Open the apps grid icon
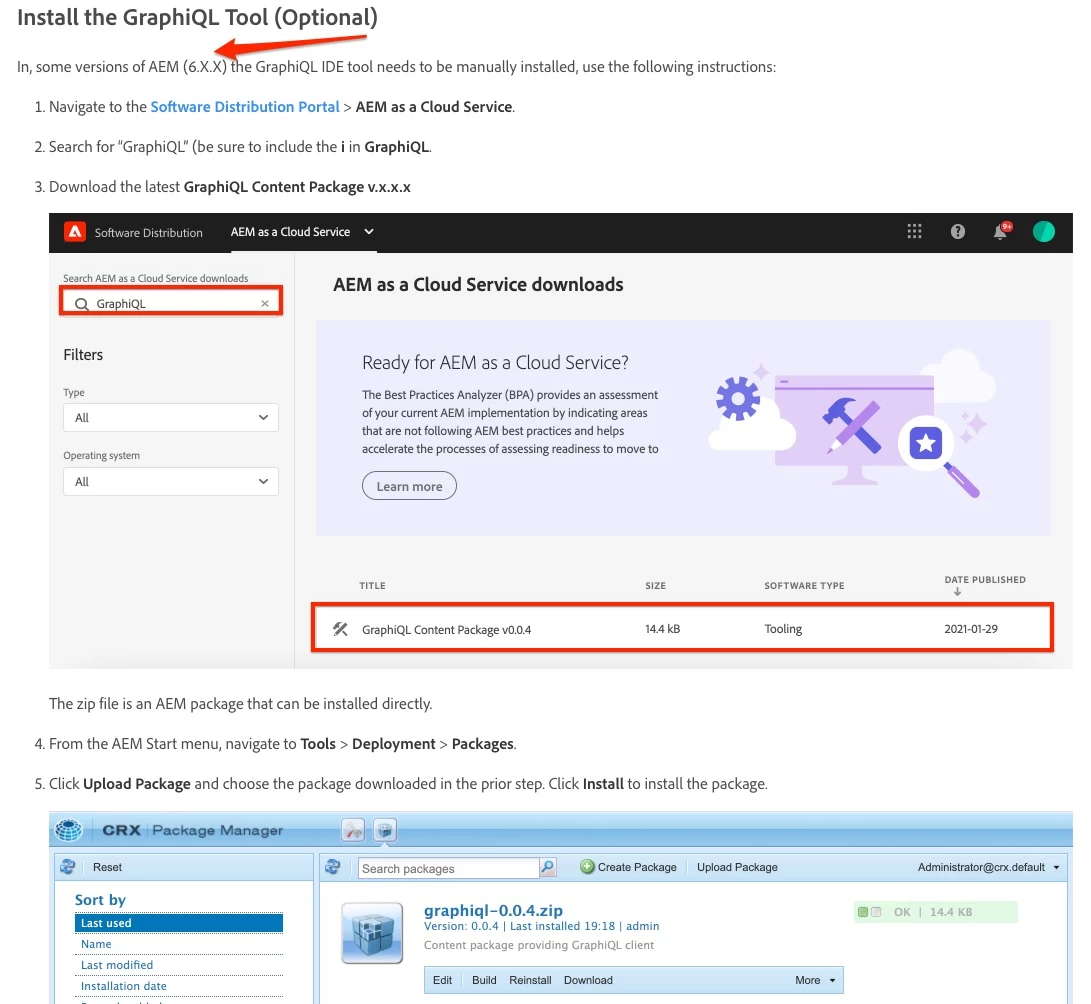Viewport: 1091px width, 1004px height. tap(914, 232)
